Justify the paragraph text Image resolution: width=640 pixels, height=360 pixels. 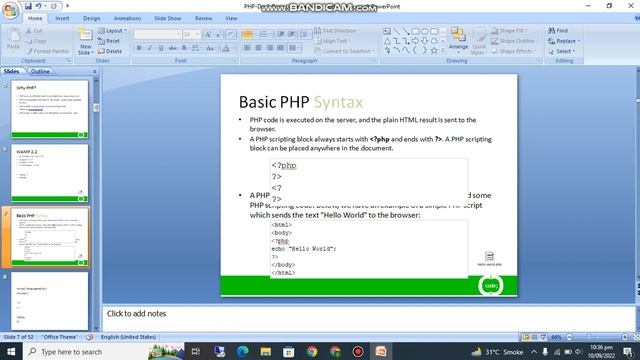point(280,48)
